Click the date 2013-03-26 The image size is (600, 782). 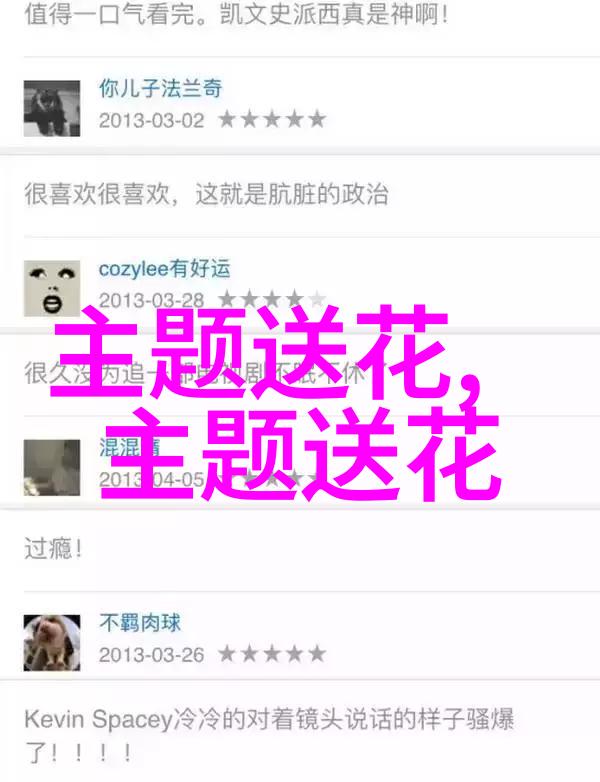point(152,655)
